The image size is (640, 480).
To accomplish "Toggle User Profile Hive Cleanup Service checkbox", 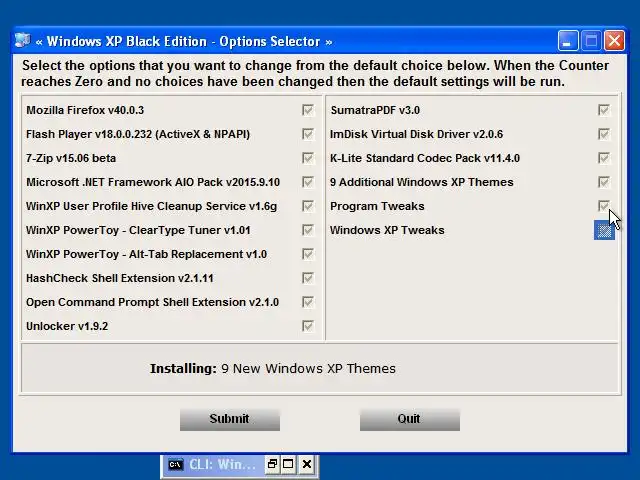I will pyautogui.click(x=308, y=206).
